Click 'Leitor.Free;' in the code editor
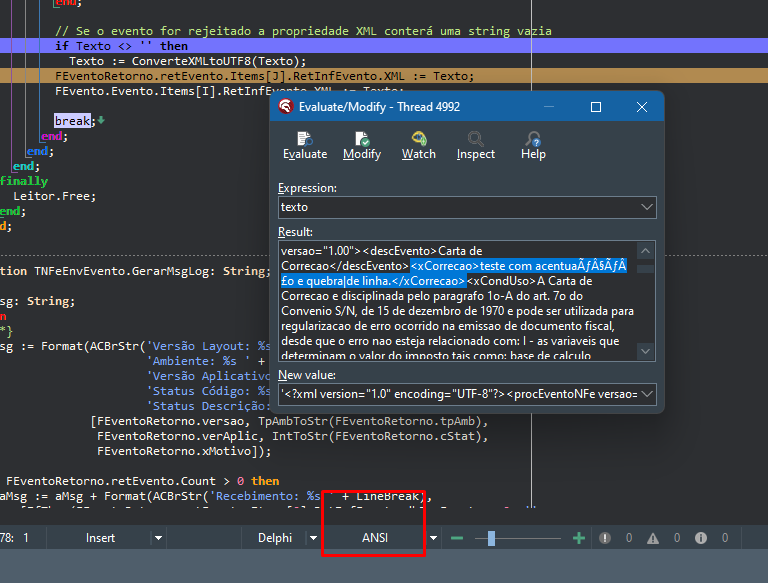Image resolution: width=768 pixels, height=583 pixels. (54, 196)
